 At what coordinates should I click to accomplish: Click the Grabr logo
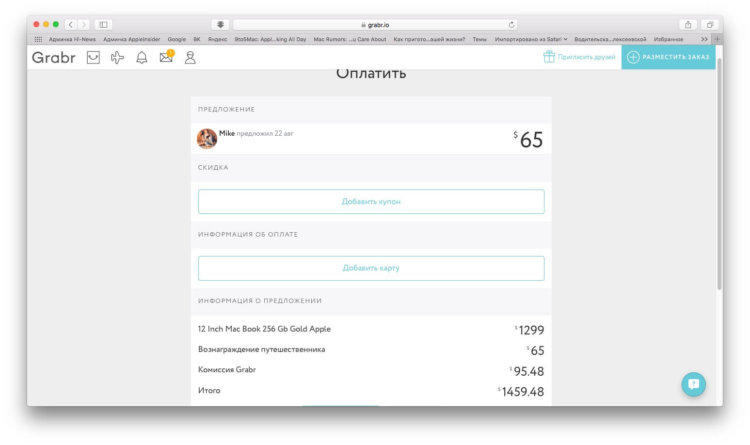pyautogui.click(x=53, y=58)
